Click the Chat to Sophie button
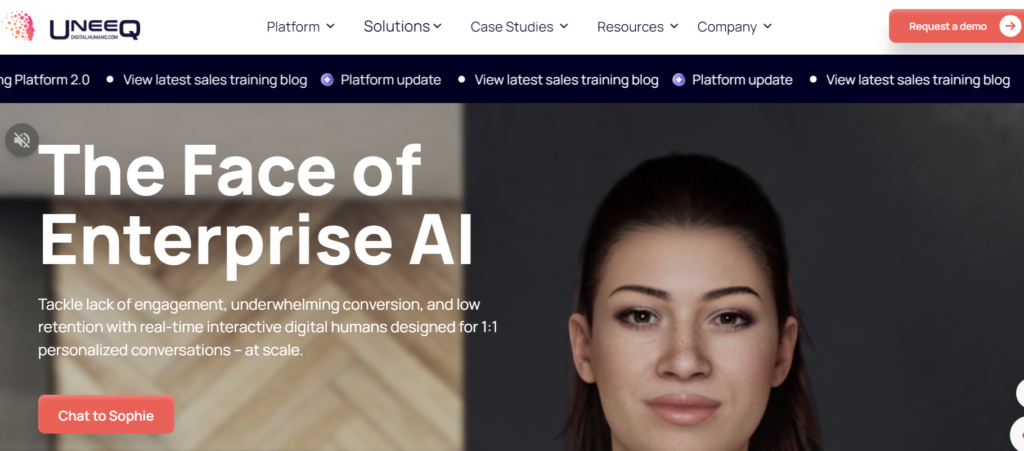1024x451 pixels. 106,415
